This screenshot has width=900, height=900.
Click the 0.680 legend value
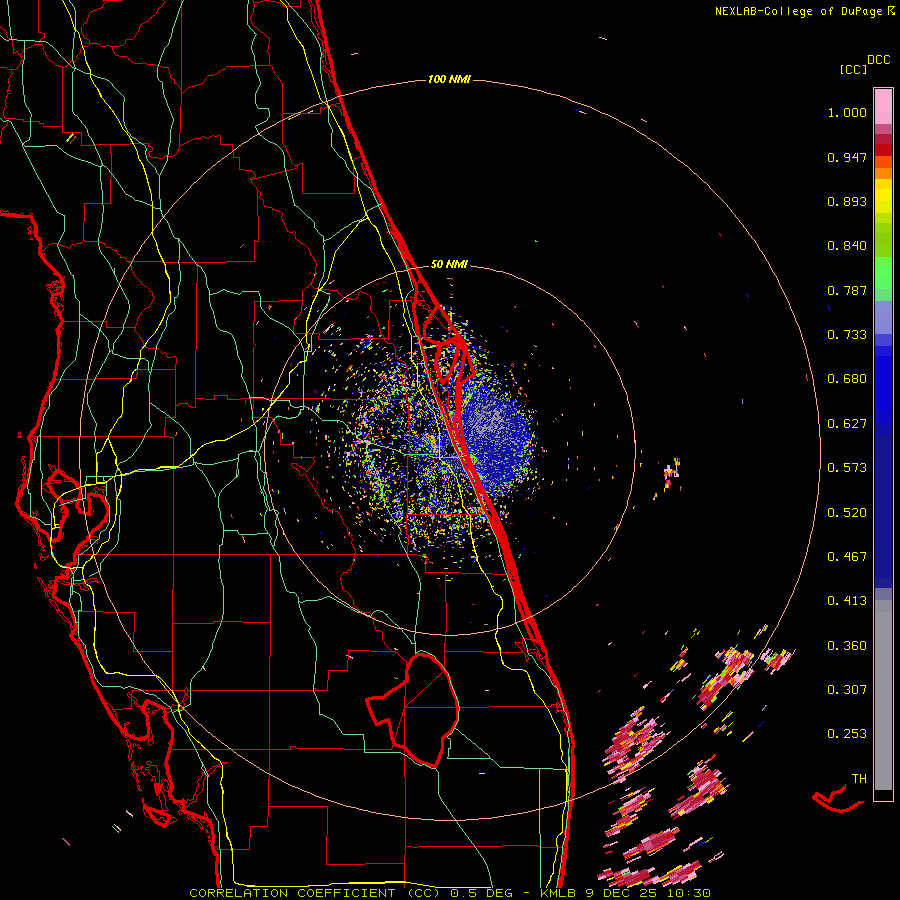(x=847, y=379)
